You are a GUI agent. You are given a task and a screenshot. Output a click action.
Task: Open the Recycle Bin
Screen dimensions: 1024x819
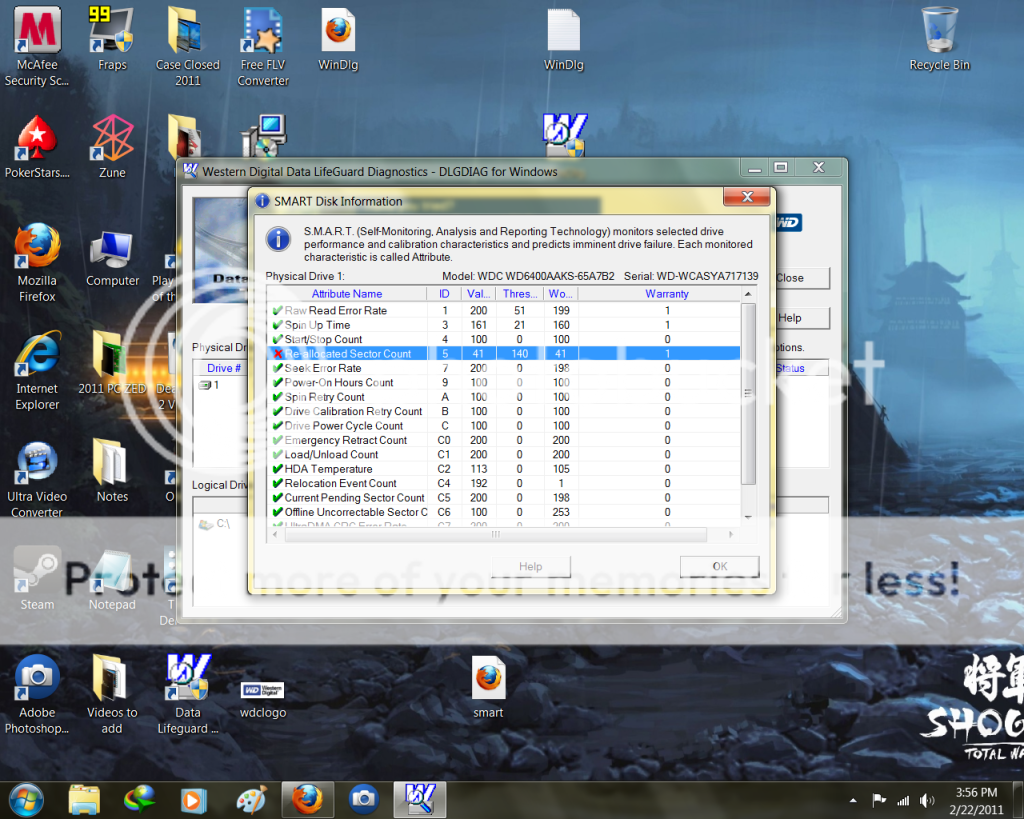pos(940,39)
